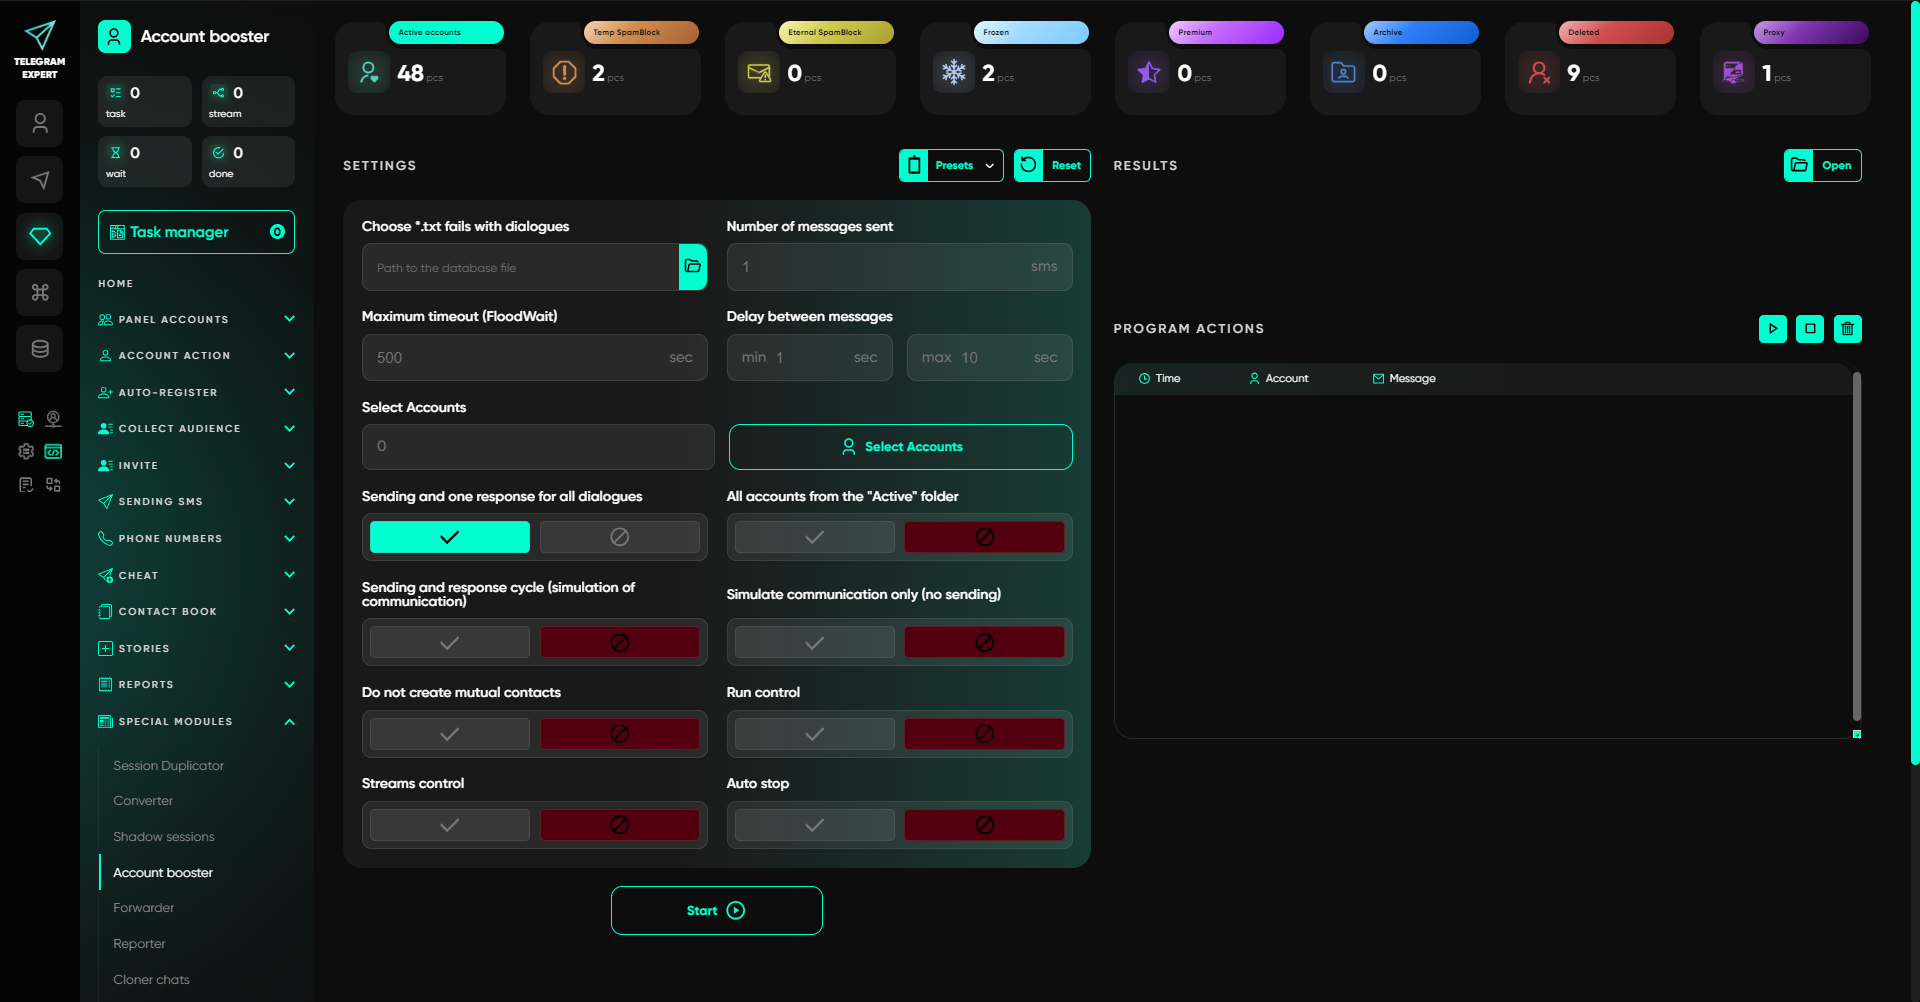
Task: Click the path to database file input field
Action: [520, 267]
